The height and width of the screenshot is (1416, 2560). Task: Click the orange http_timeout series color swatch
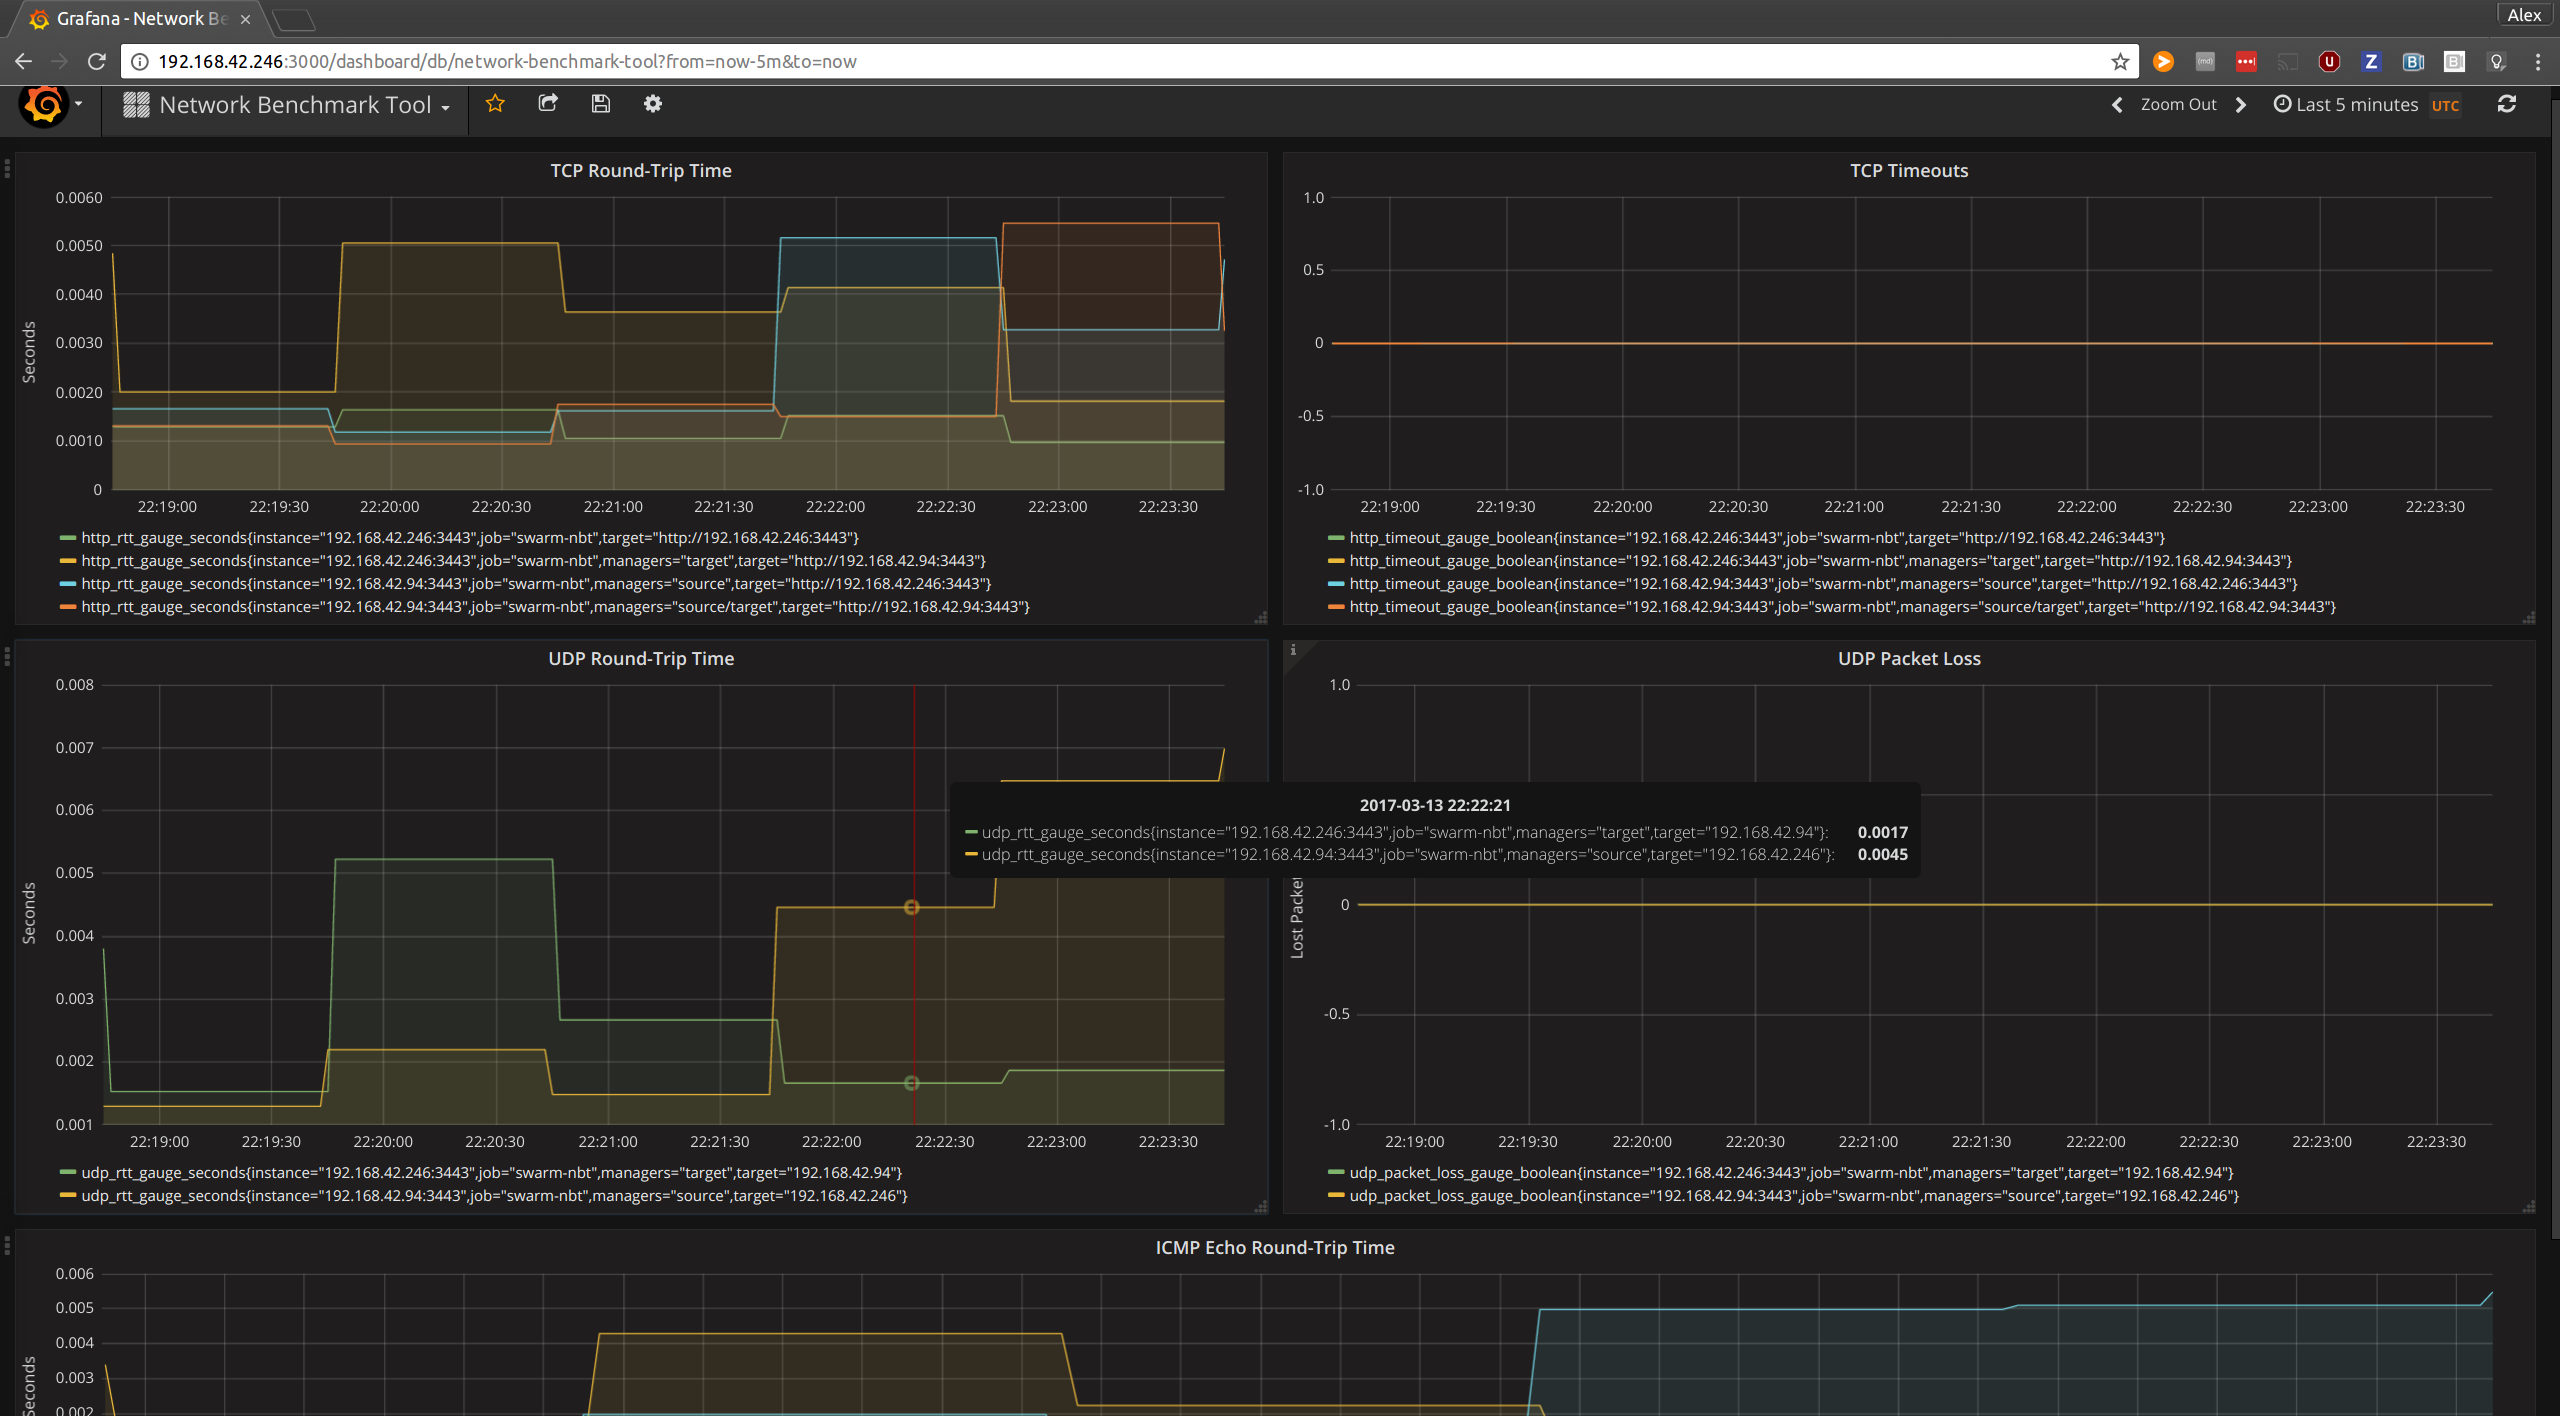[x=1336, y=607]
